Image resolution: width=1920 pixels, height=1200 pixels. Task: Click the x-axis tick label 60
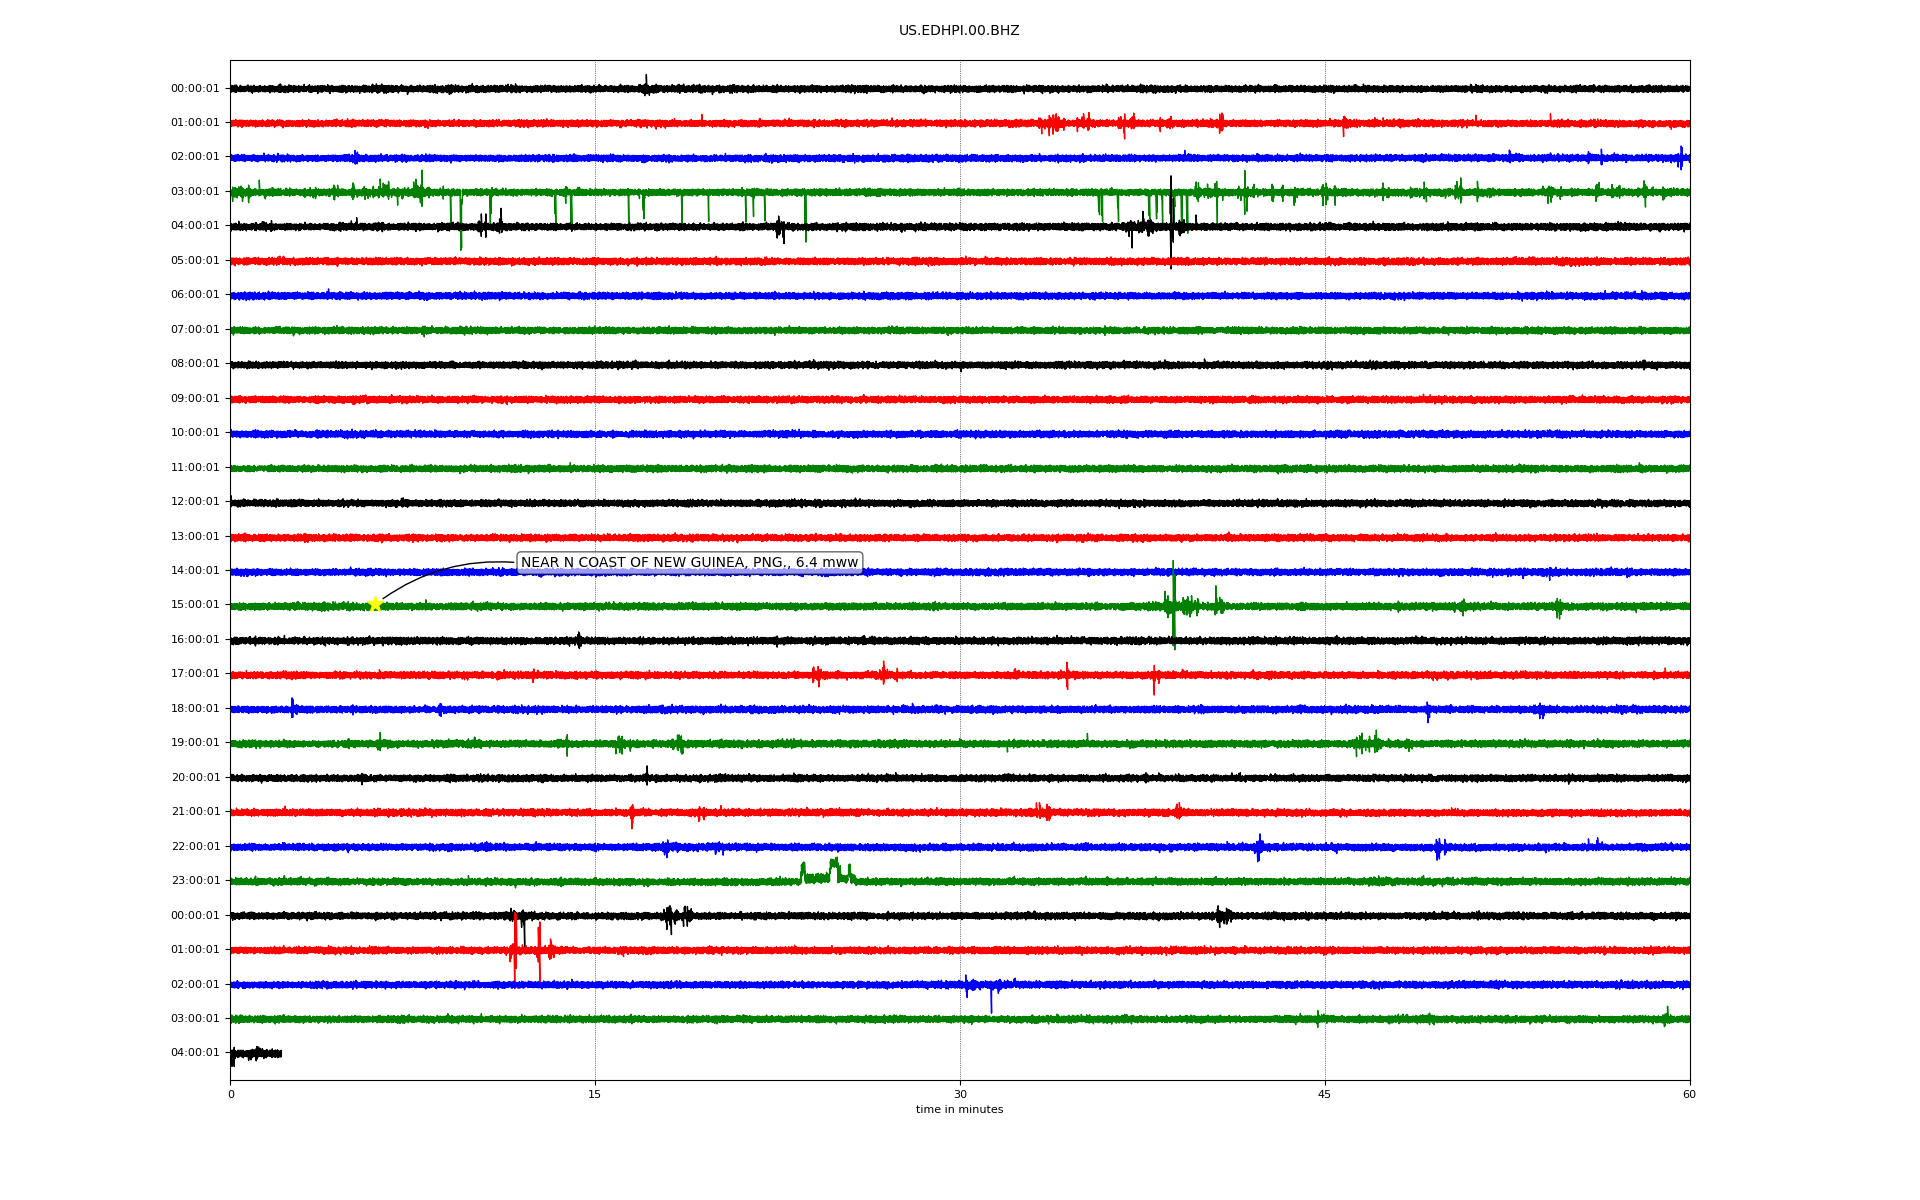coord(1689,1094)
